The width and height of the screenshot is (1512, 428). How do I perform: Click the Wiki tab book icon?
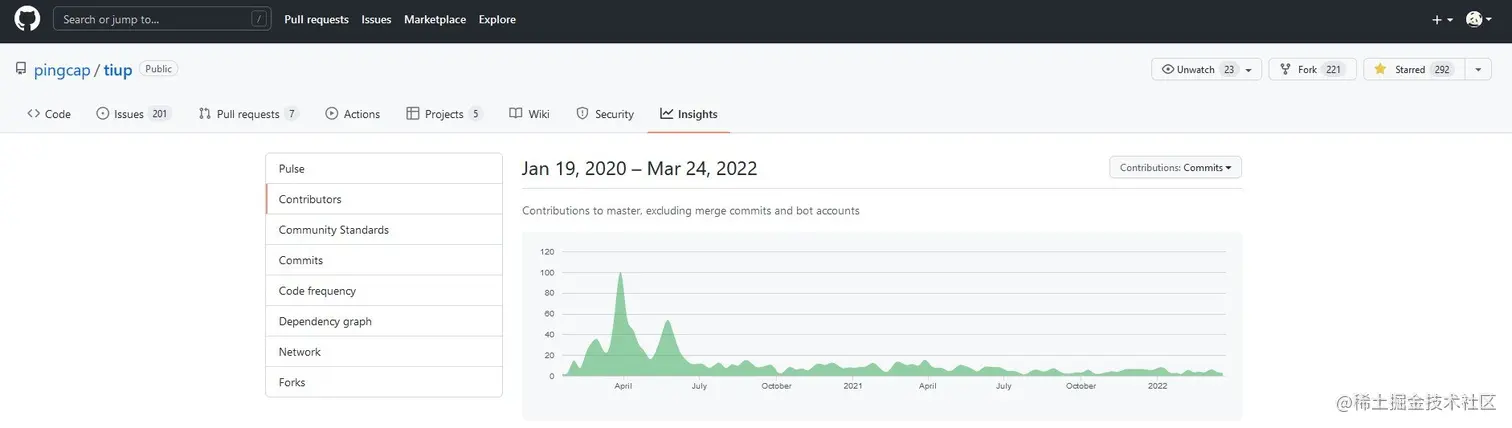tap(516, 114)
